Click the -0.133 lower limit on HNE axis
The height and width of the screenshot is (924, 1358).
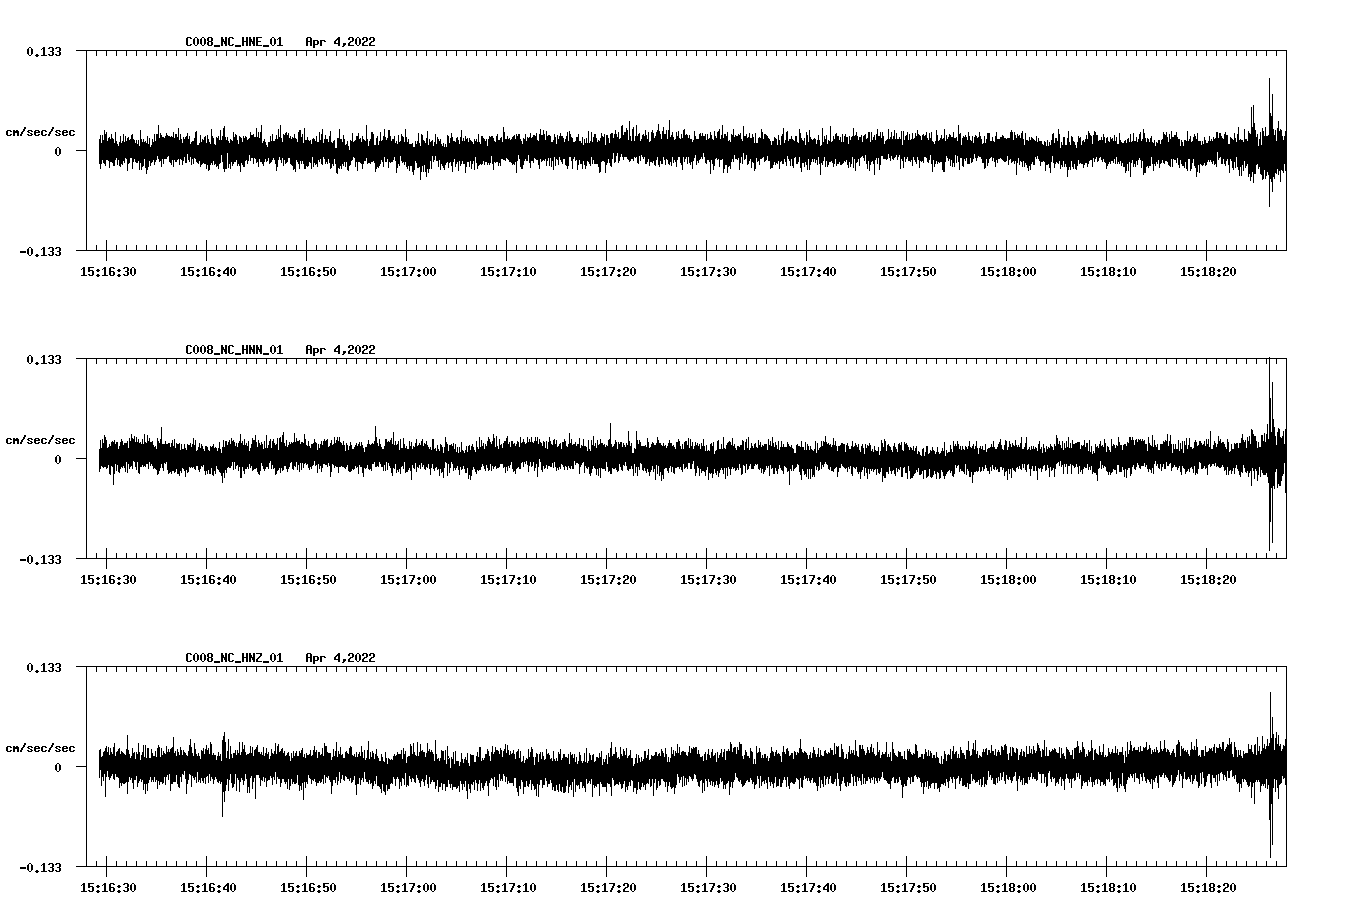pyautogui.click(x=41, y=252)
